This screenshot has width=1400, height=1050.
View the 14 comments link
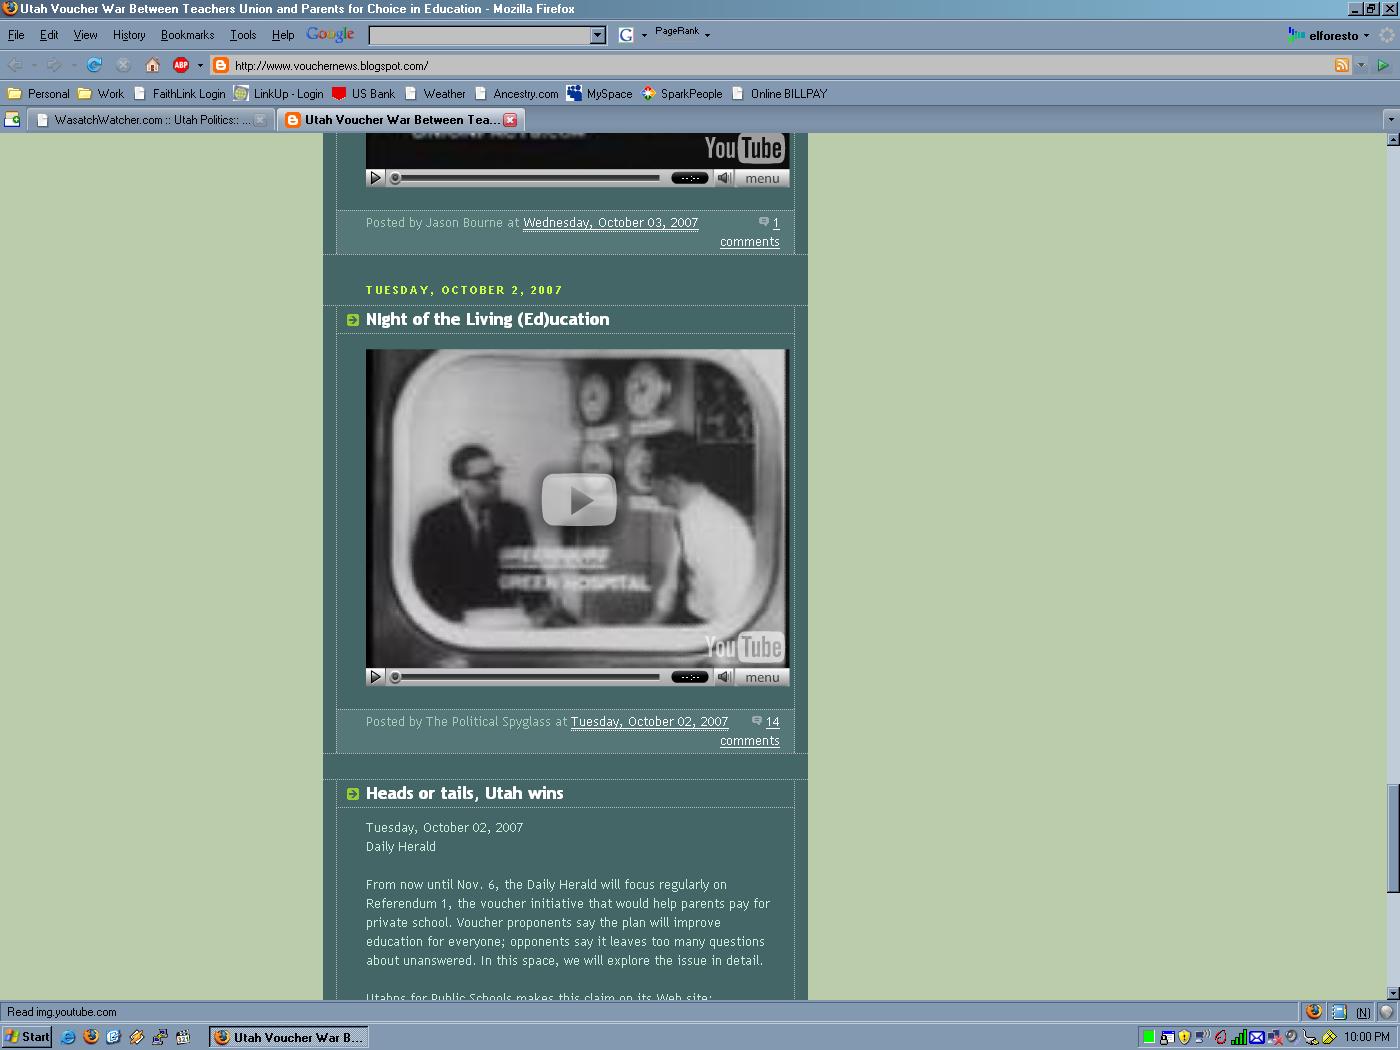[x=752, y=731]
